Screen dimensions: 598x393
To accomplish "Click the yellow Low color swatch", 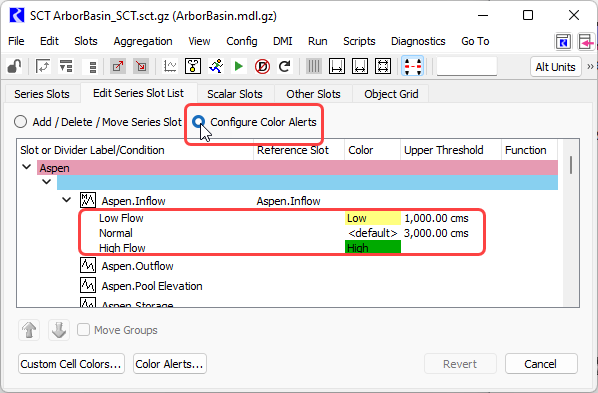I will (x=373, y=218).
